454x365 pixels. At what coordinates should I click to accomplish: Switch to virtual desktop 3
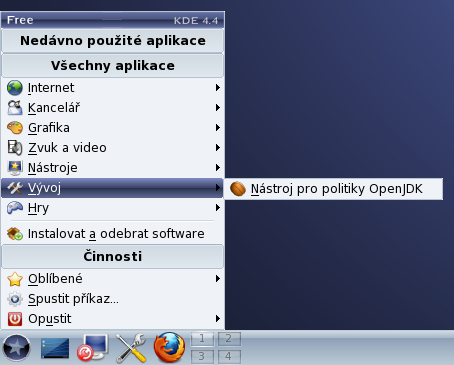tap(202, 357)
